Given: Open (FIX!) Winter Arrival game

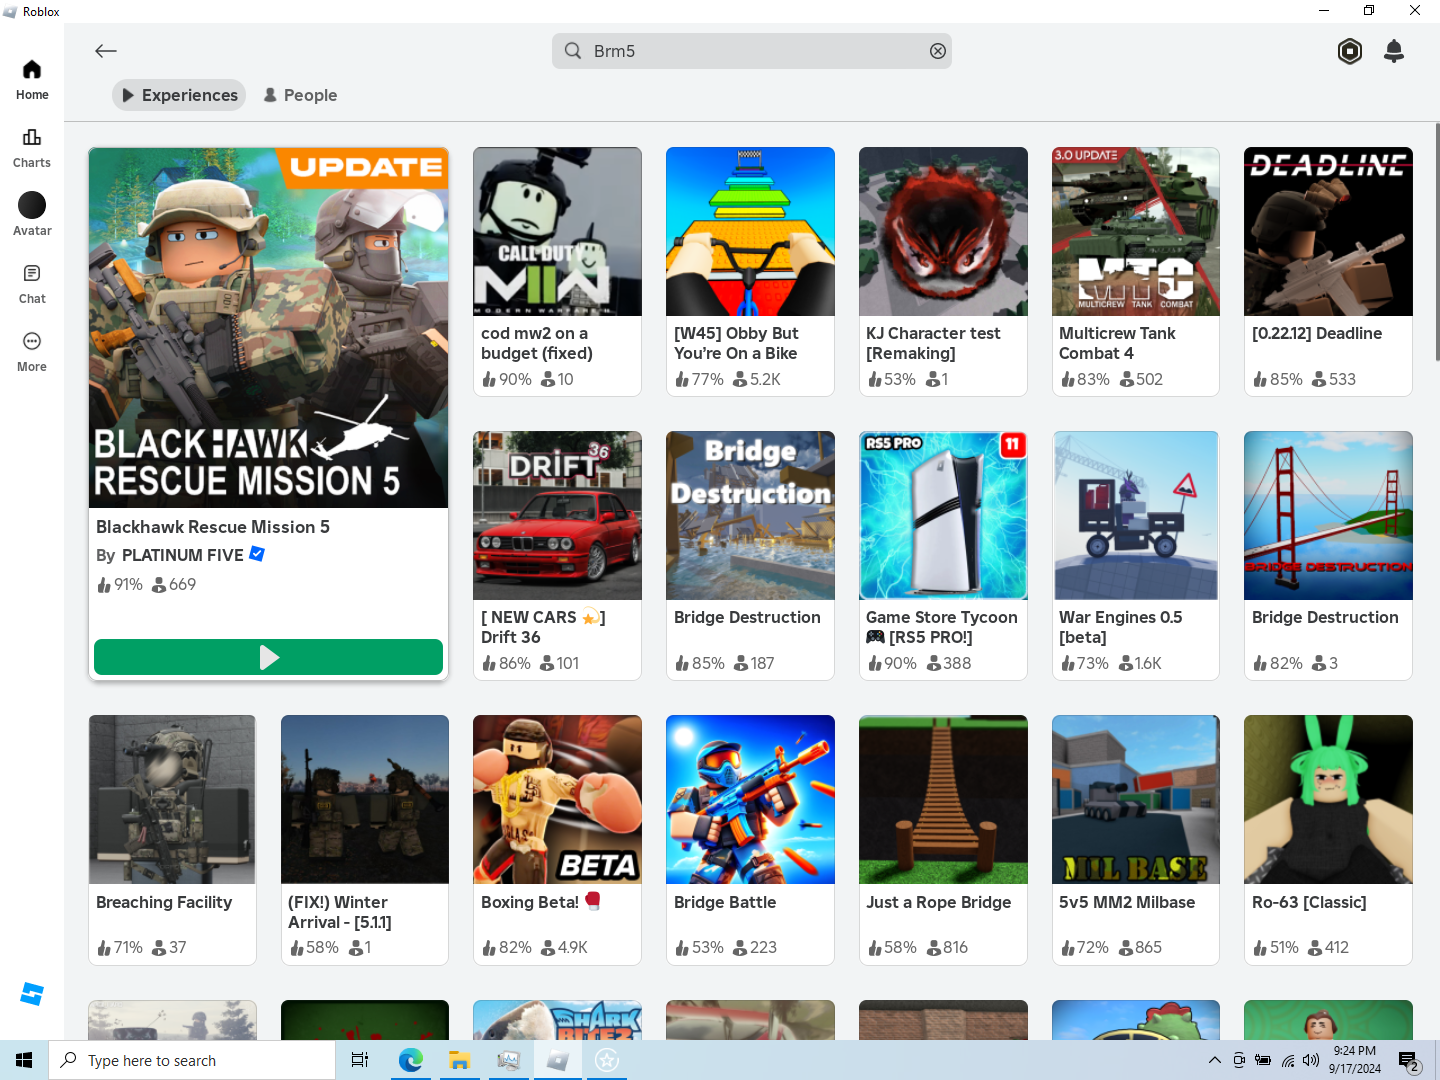Looking at the screenshot, I should point(365,840).
